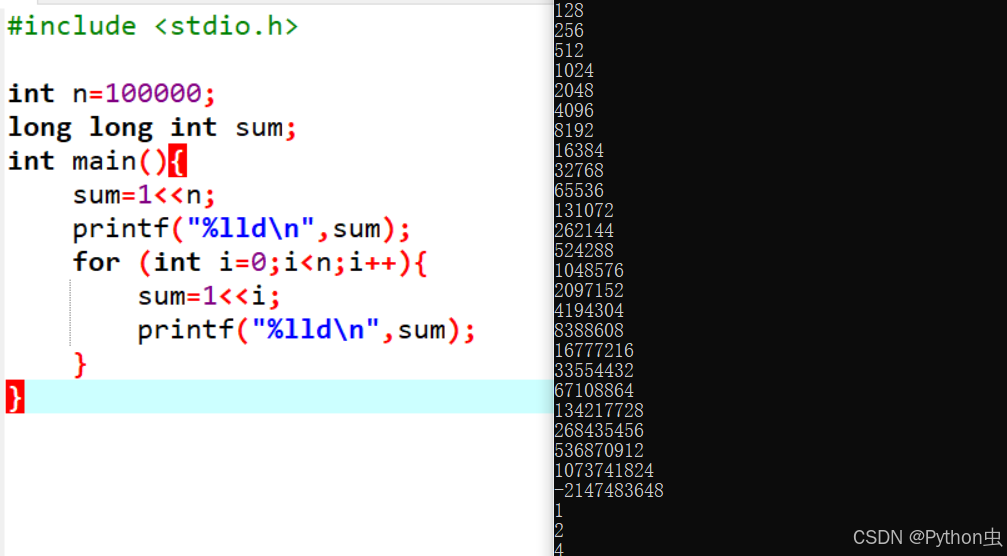The height and width of the screenshot is (556, 1007).
Task: Click the 'int n=100000;' declaration line
Action: (111, 94)
